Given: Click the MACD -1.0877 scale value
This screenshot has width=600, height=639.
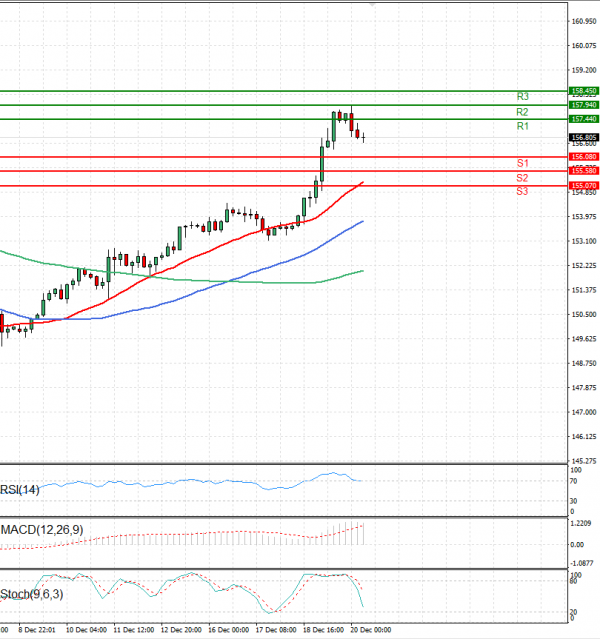Looking at the screenshot, I should pos(582,563).
